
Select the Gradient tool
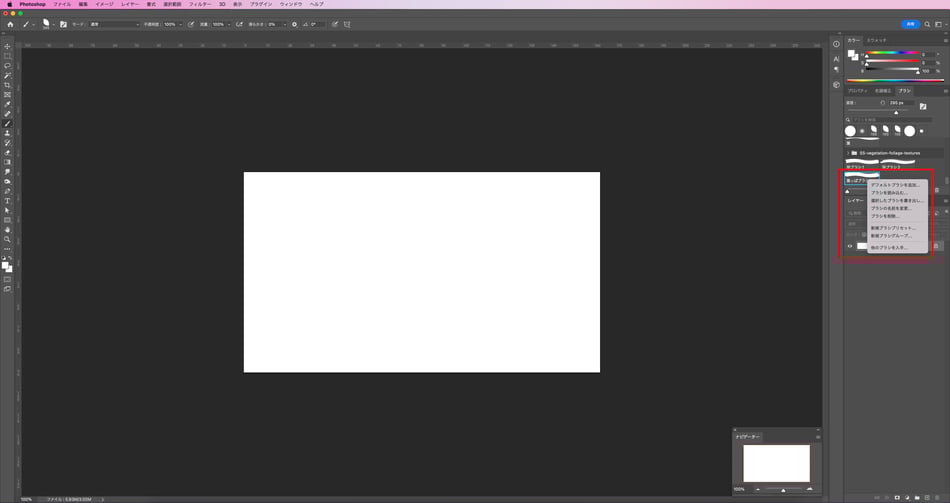(x=7, y=162)
